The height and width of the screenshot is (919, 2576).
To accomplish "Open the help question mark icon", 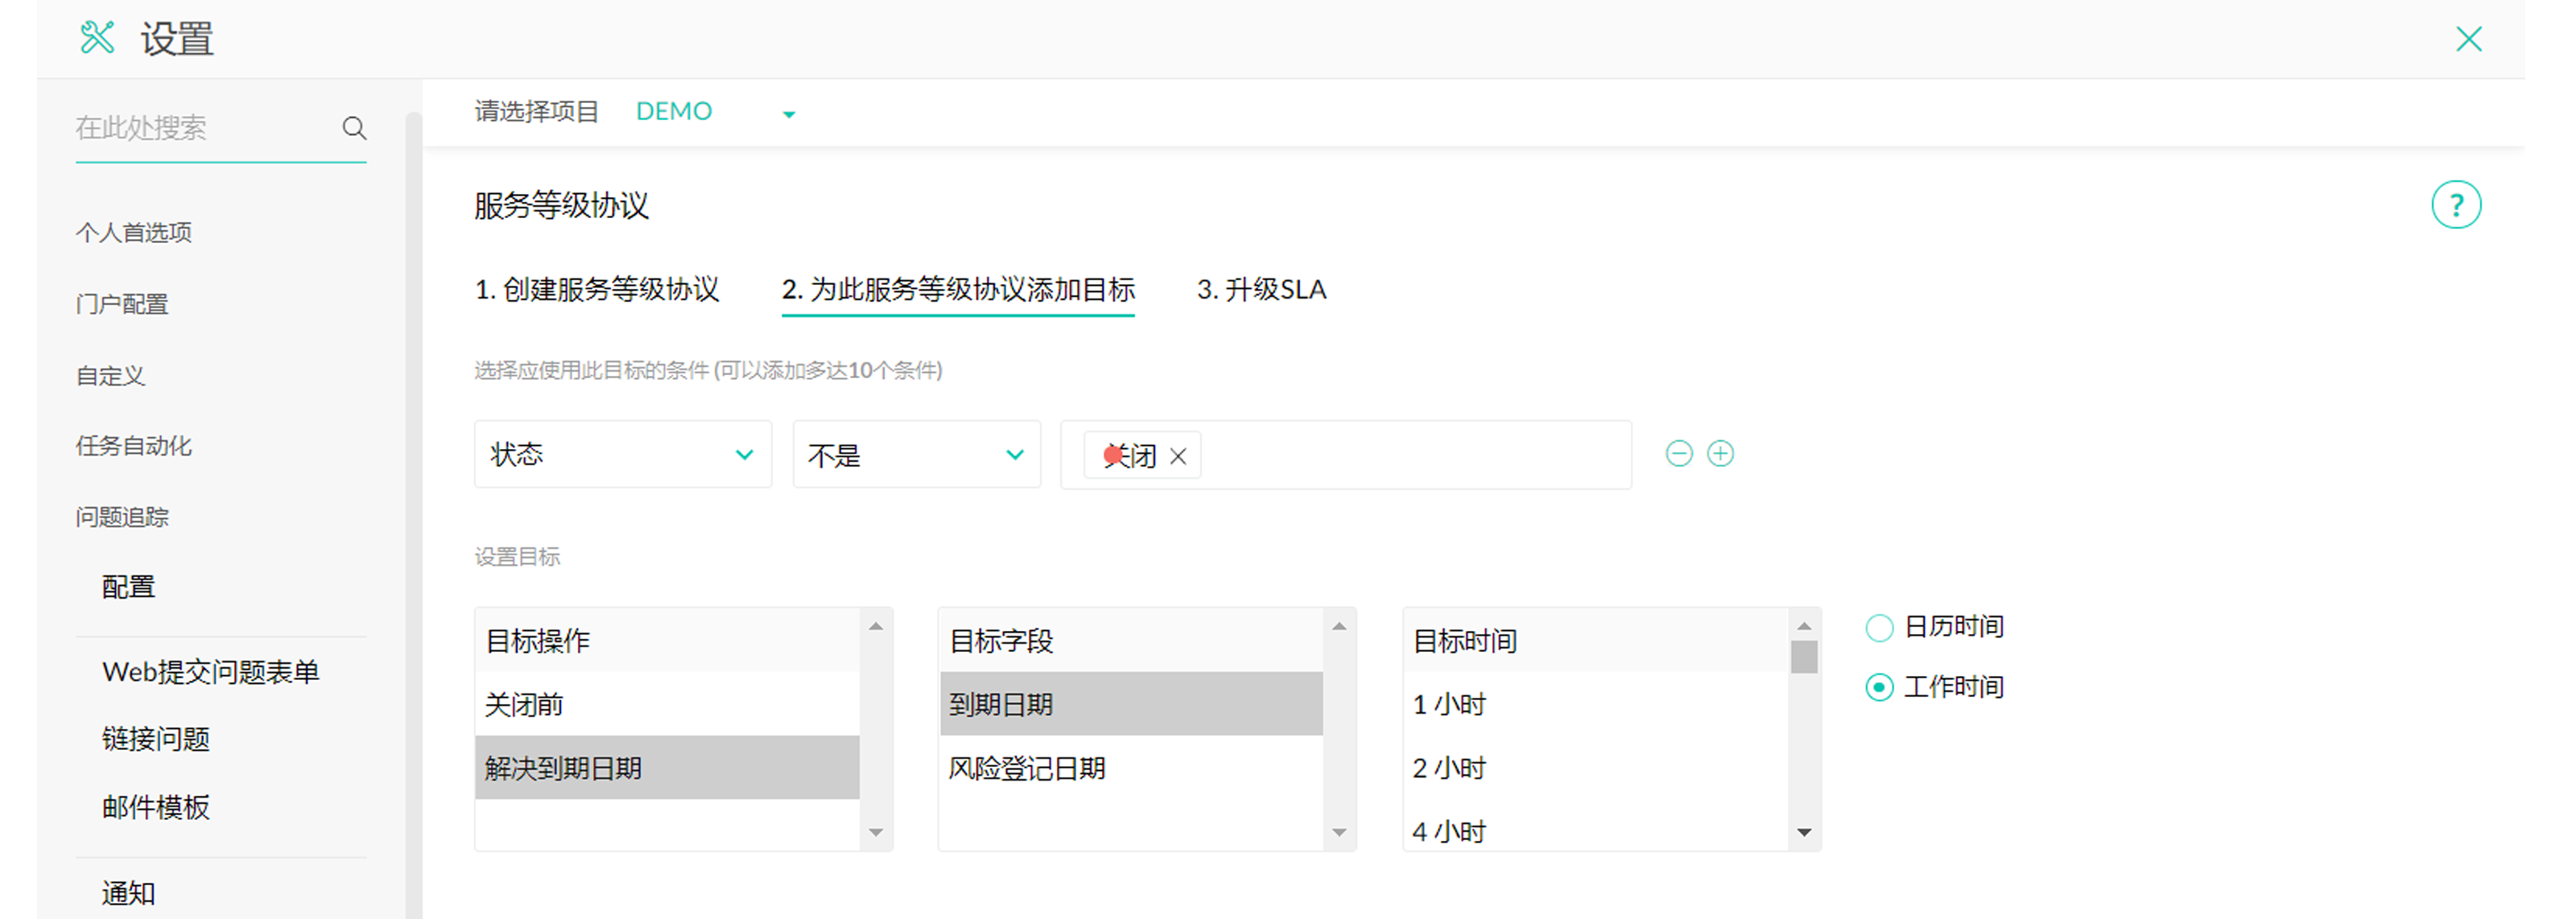I will 2455,206.
